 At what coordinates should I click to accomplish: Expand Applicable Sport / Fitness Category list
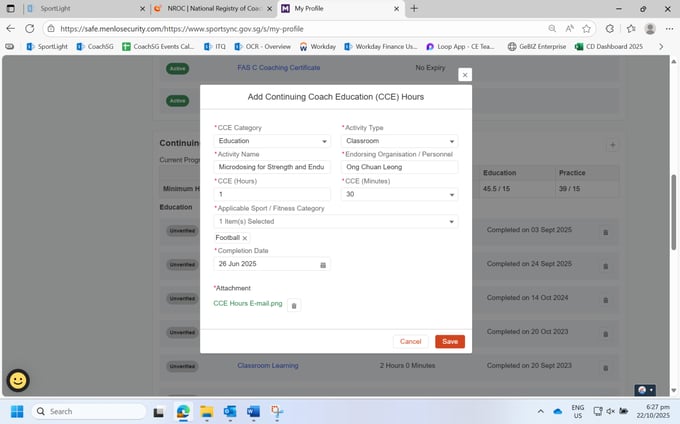pyautogui.click(x=335, y=221)
